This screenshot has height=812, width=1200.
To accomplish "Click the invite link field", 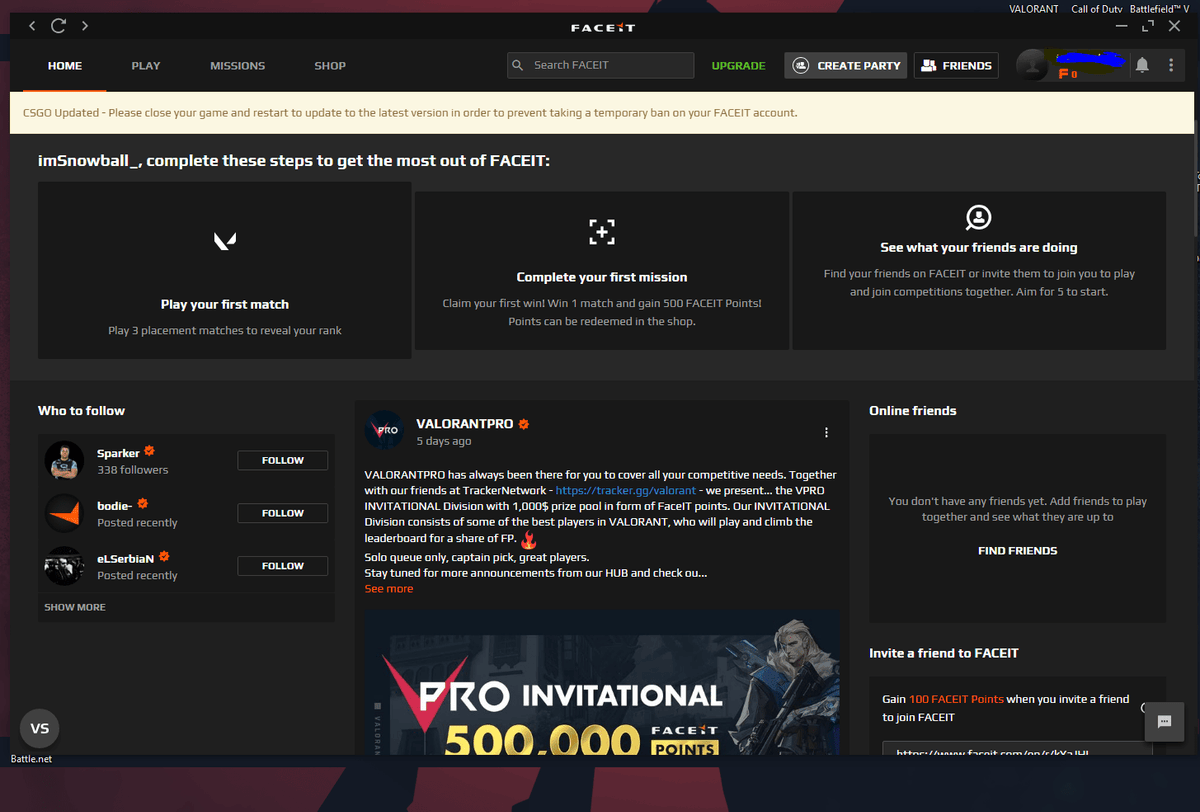I will [x=1017, y=748].
